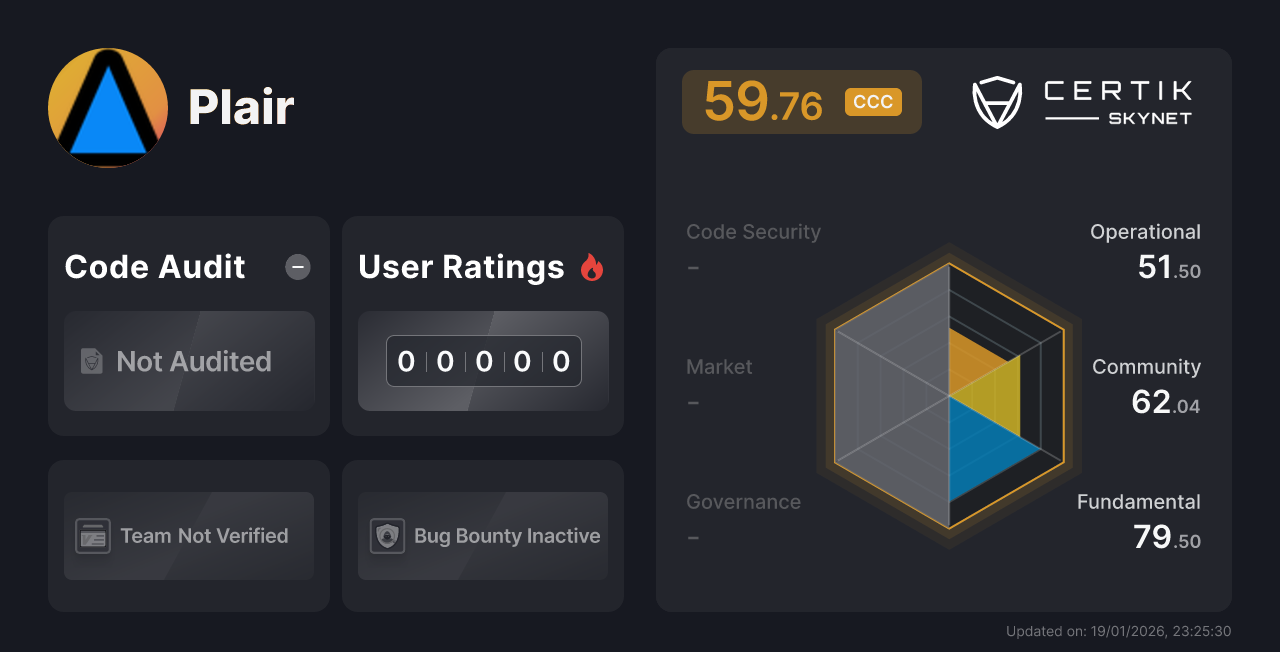Toggle the minus indicator beside Code Audit
Viewport: 1280px width, 652px height.
tap(297, 266)
